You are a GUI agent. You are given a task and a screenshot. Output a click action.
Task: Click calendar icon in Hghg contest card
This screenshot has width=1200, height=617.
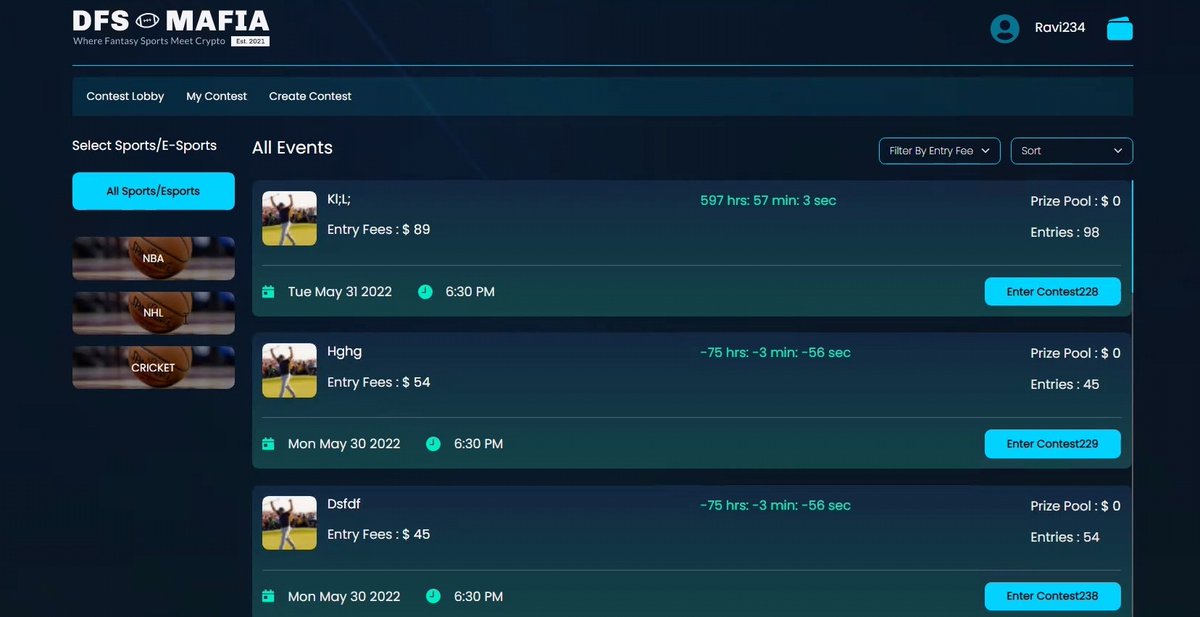pos(268,444)
